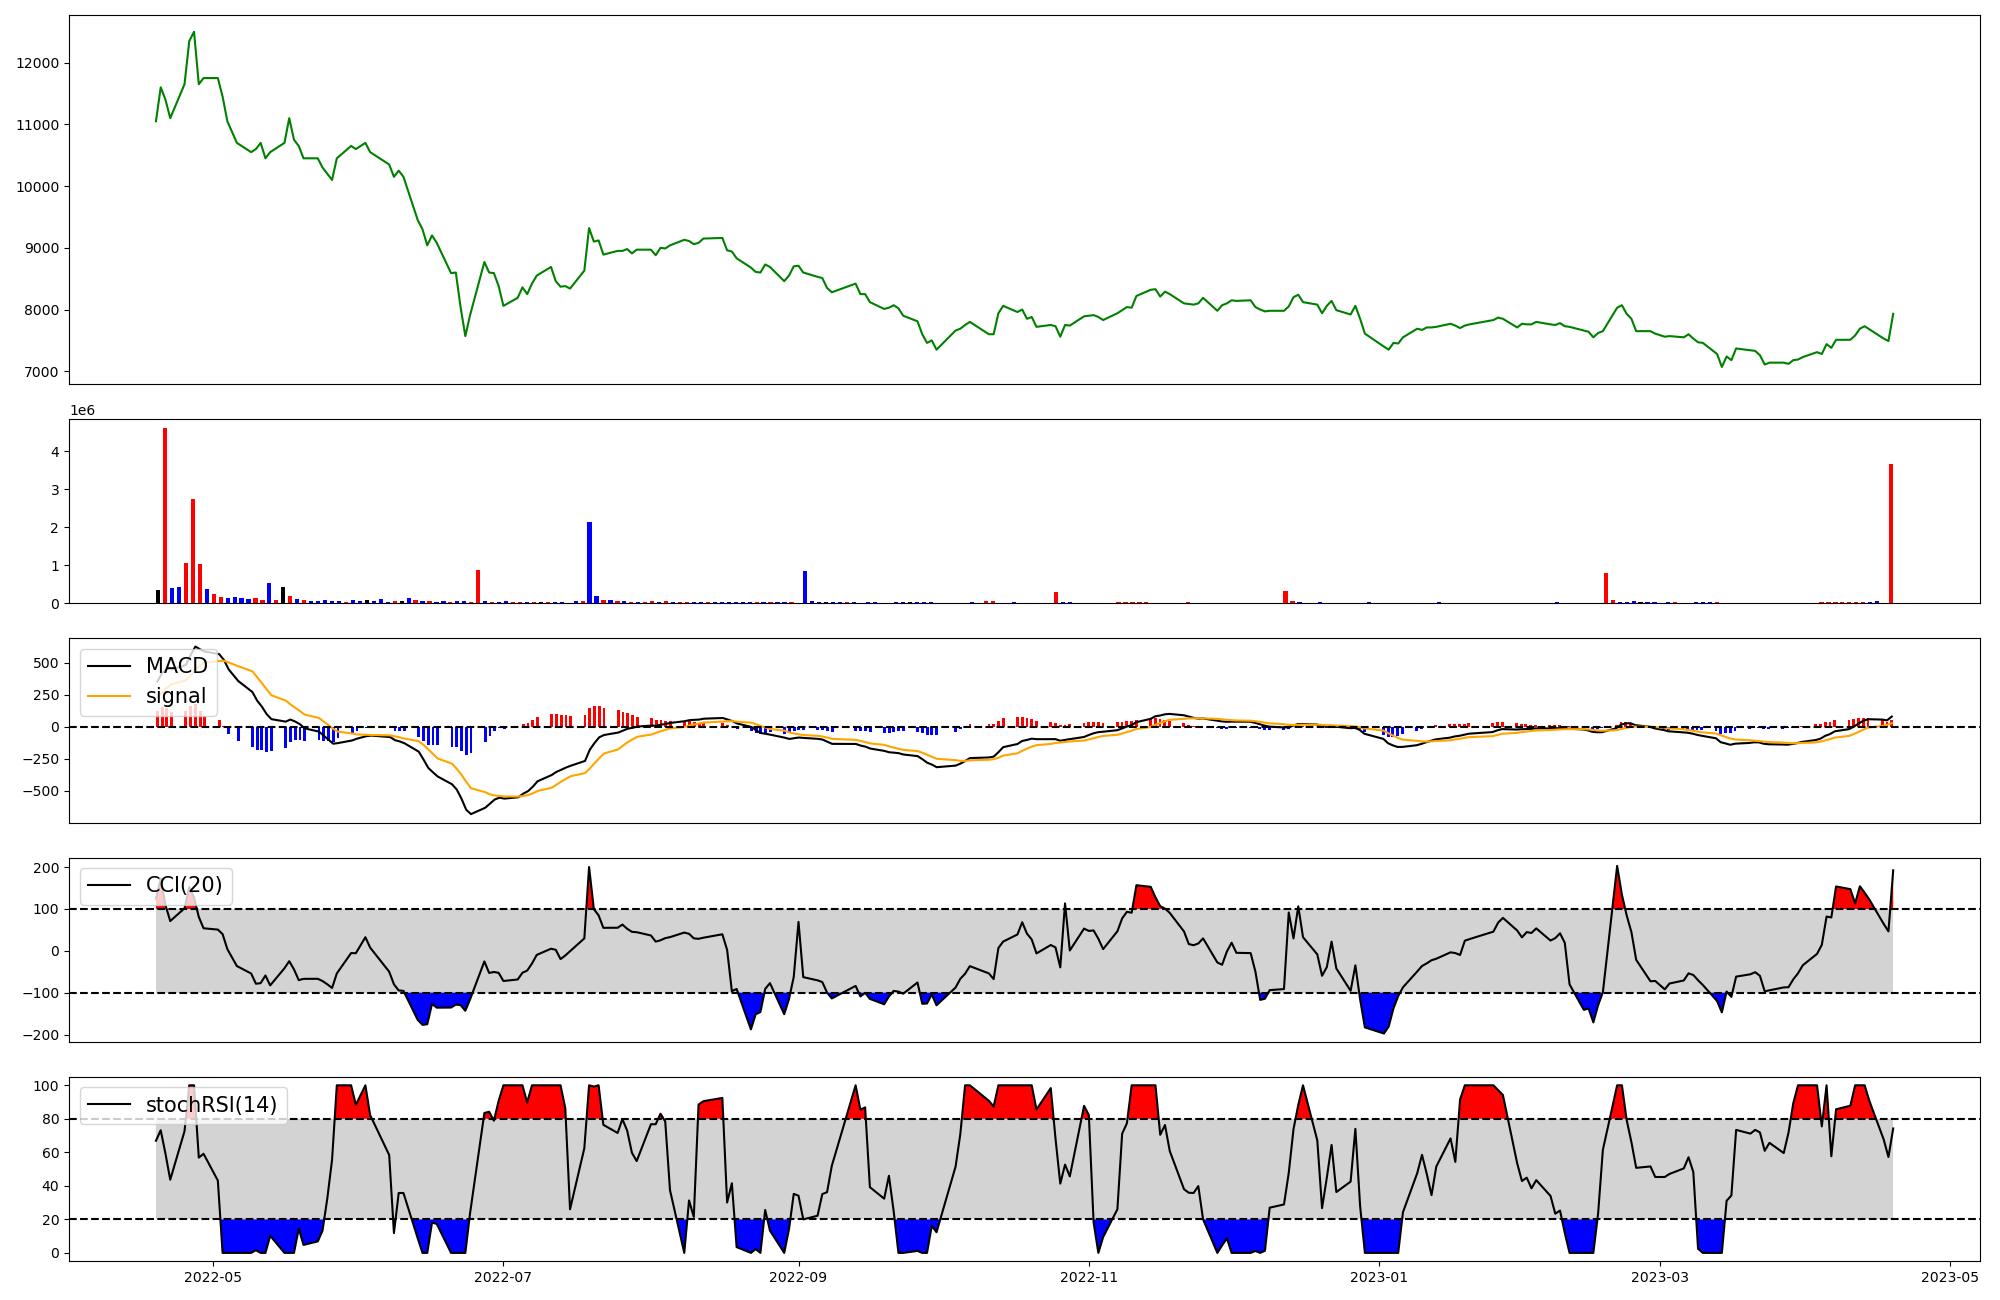Click the 2023-05 x-axis date label
The width and height of the screenshot is (2000, 1300).
[1950, 1277]
